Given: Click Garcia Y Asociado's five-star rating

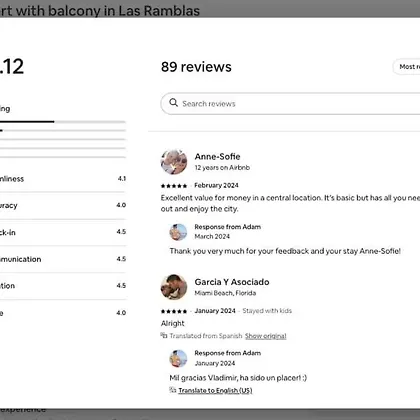Looking at the screenshot, I should 174,311.
